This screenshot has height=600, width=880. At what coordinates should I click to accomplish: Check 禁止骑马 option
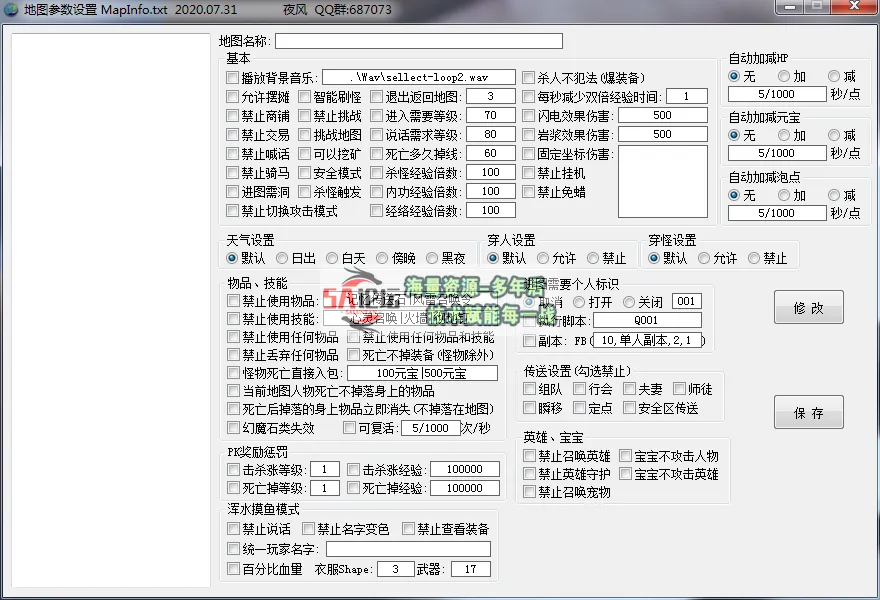pyautogui.click(x=232, y=172)
